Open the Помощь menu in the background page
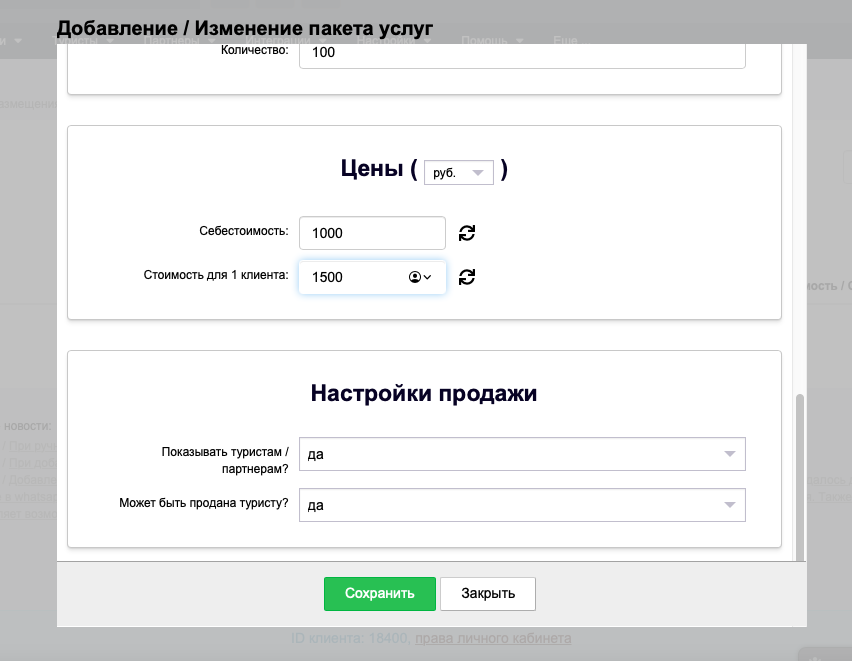The height and width of the screenshot is (661, 852). pos(492,41)
